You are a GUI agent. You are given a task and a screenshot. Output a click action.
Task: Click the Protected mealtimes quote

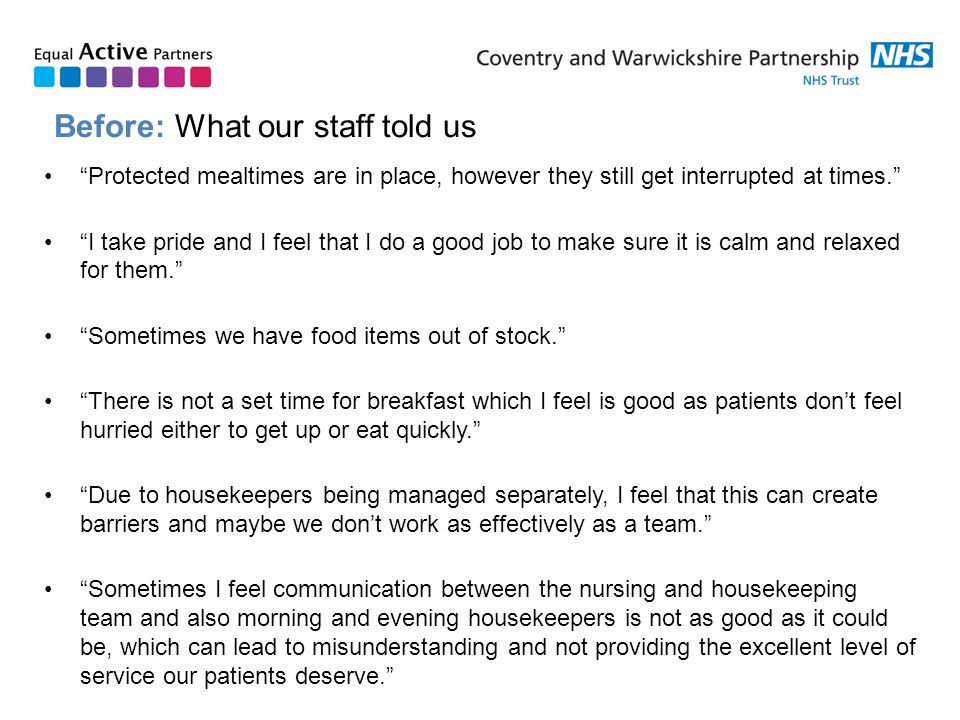click(x=490, y=176)
